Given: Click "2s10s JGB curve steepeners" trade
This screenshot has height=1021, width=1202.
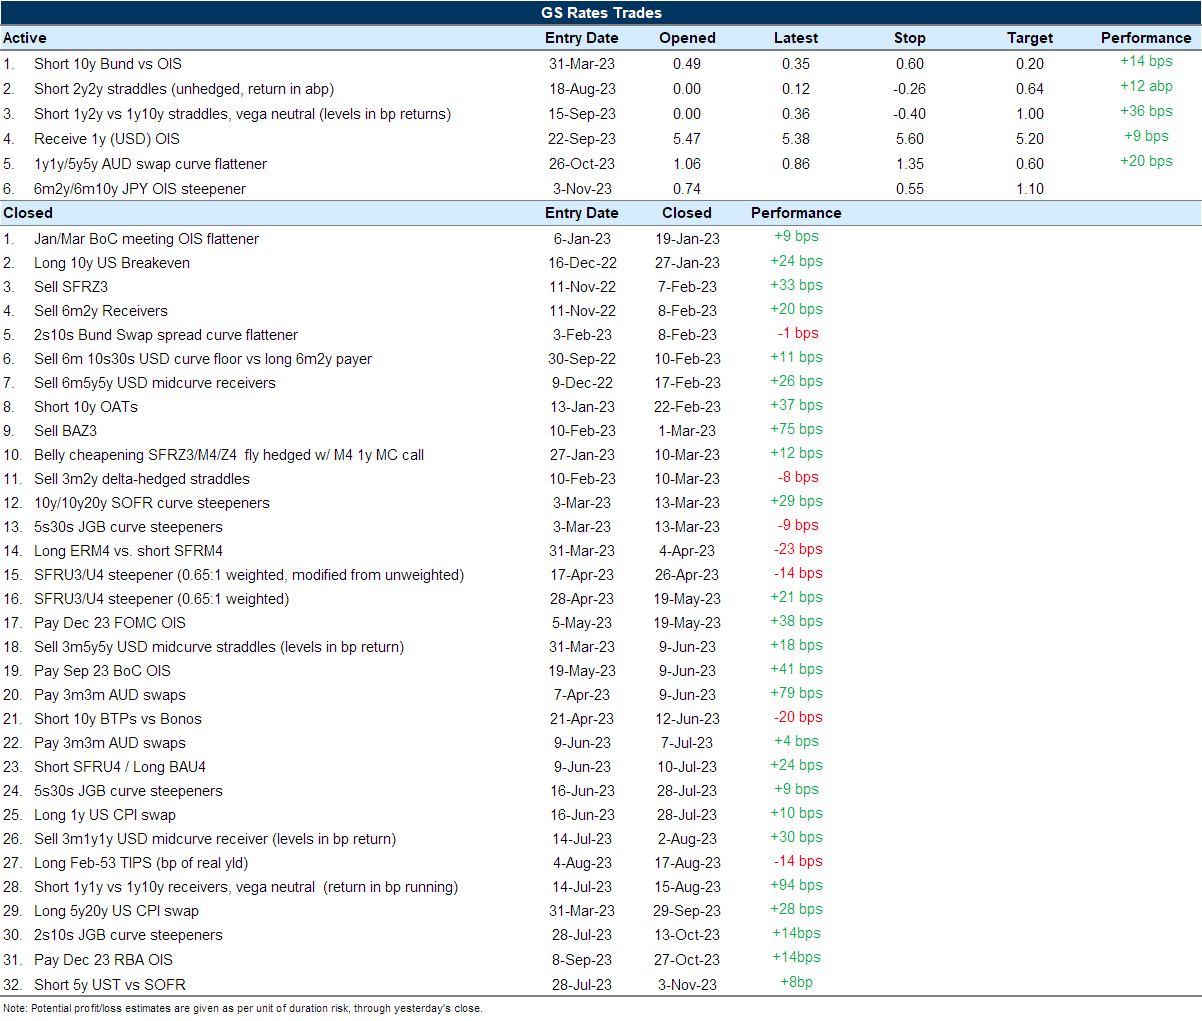Looking at the screenshot, I should [x=129, y=935].
